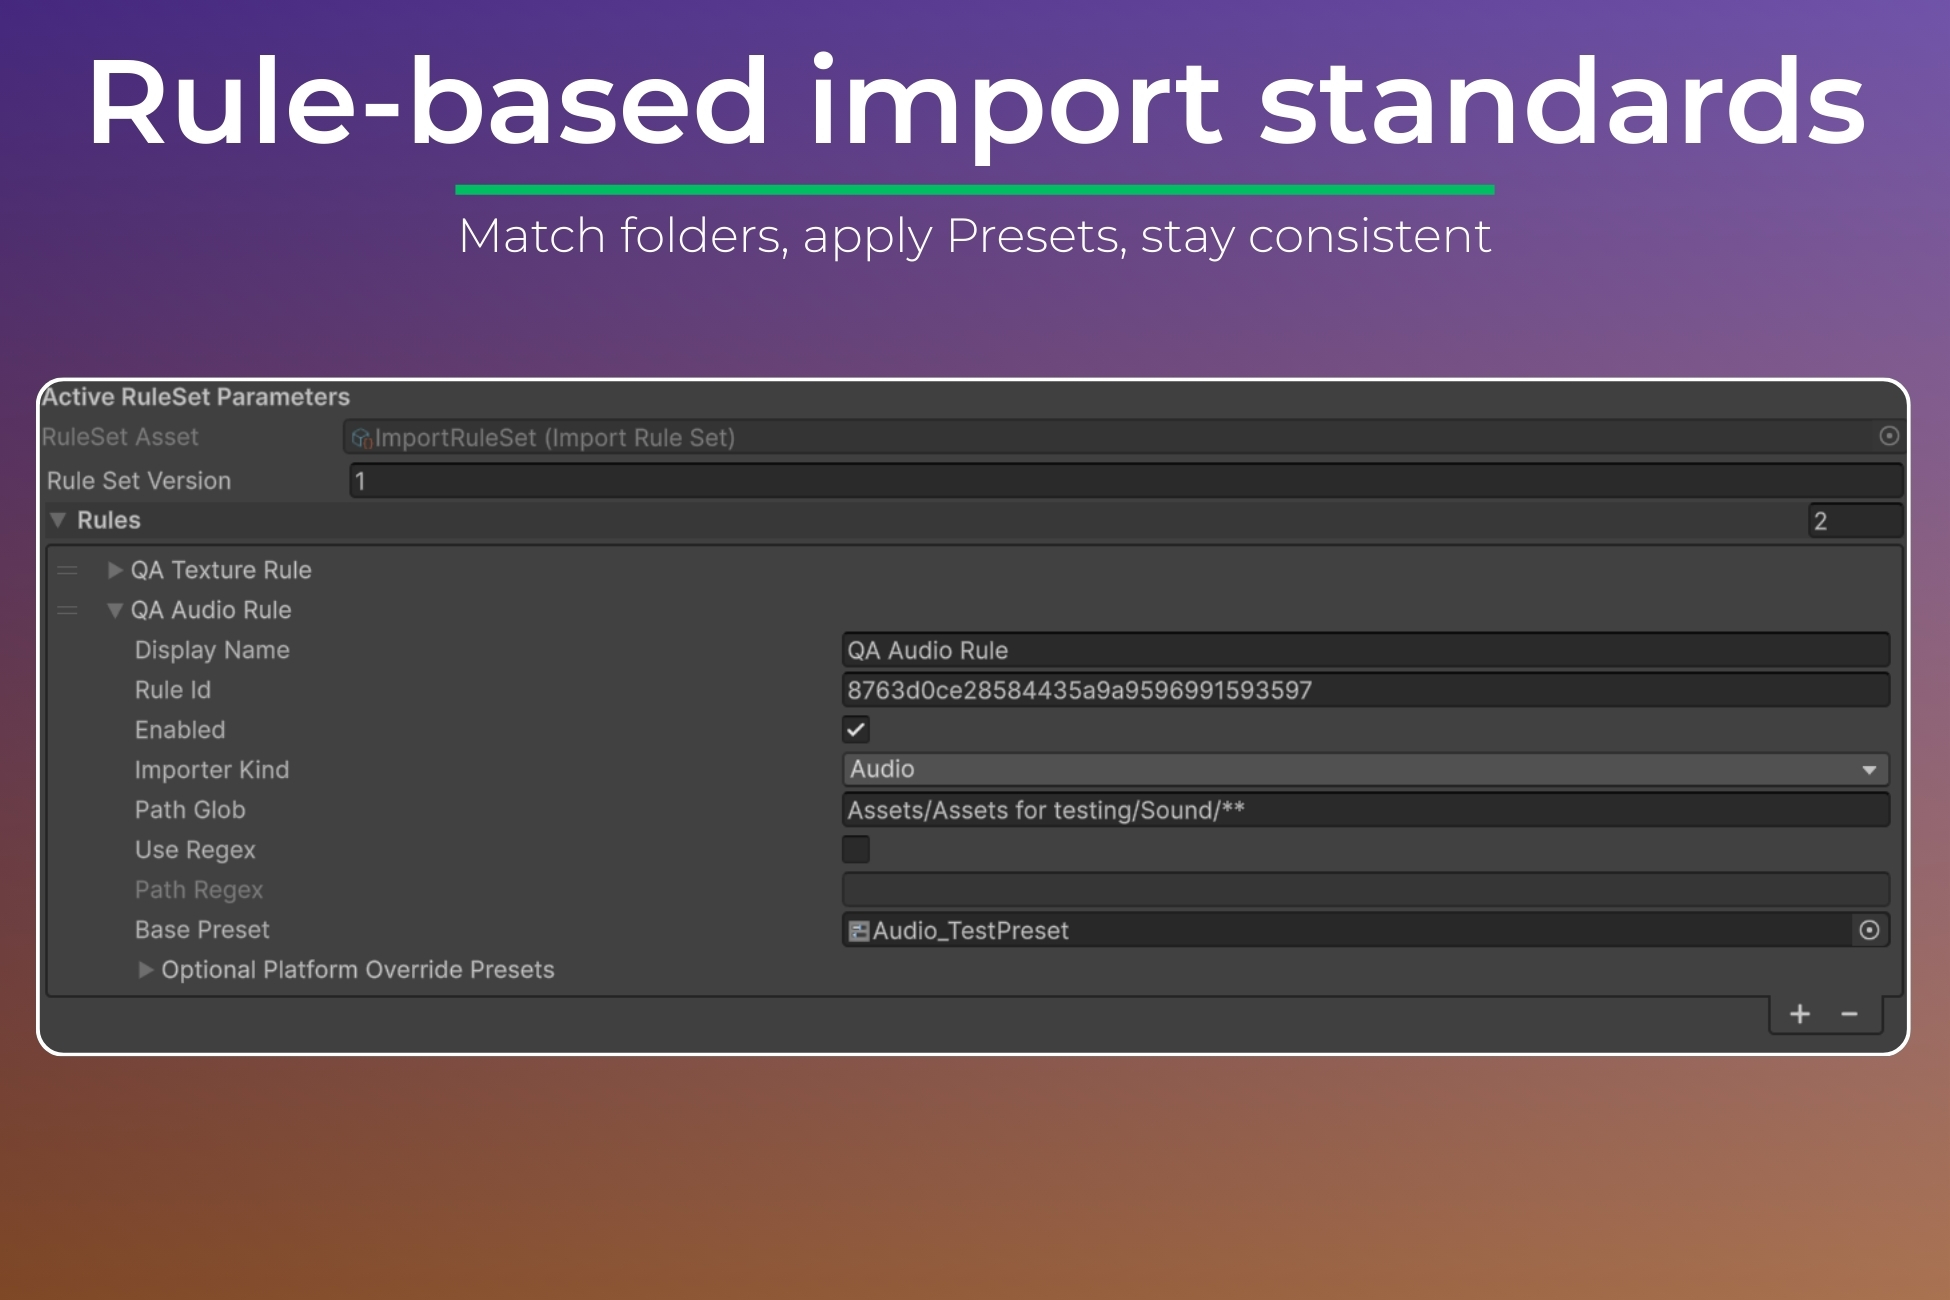Enable the Use Regex checkbox
This screenshot has height=1300, width=1950.
coord(856,849)
